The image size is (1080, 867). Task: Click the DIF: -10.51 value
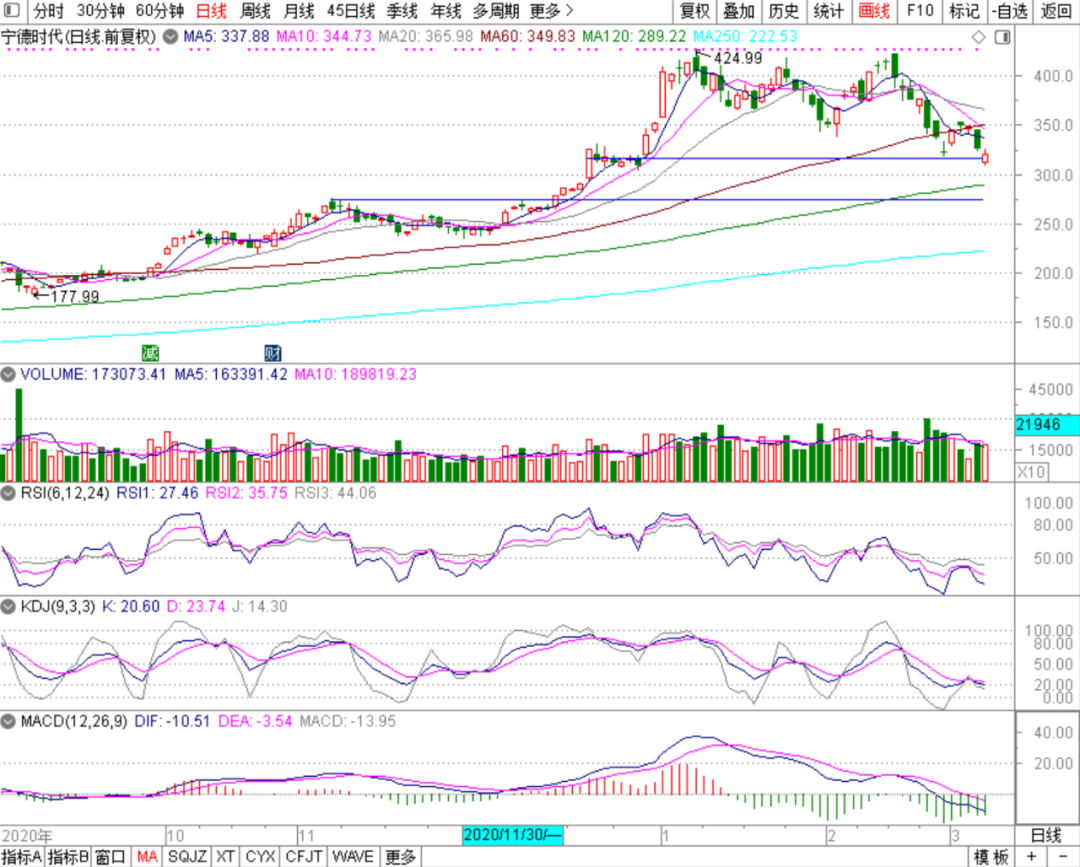click(x=172, y=722)
